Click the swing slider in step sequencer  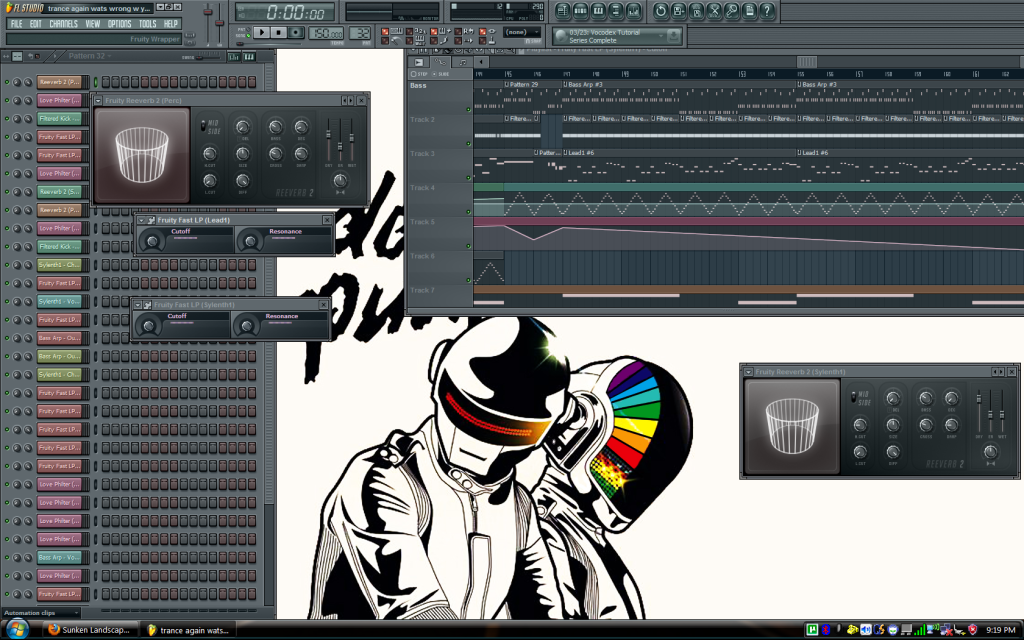click(x=199, y=57)
